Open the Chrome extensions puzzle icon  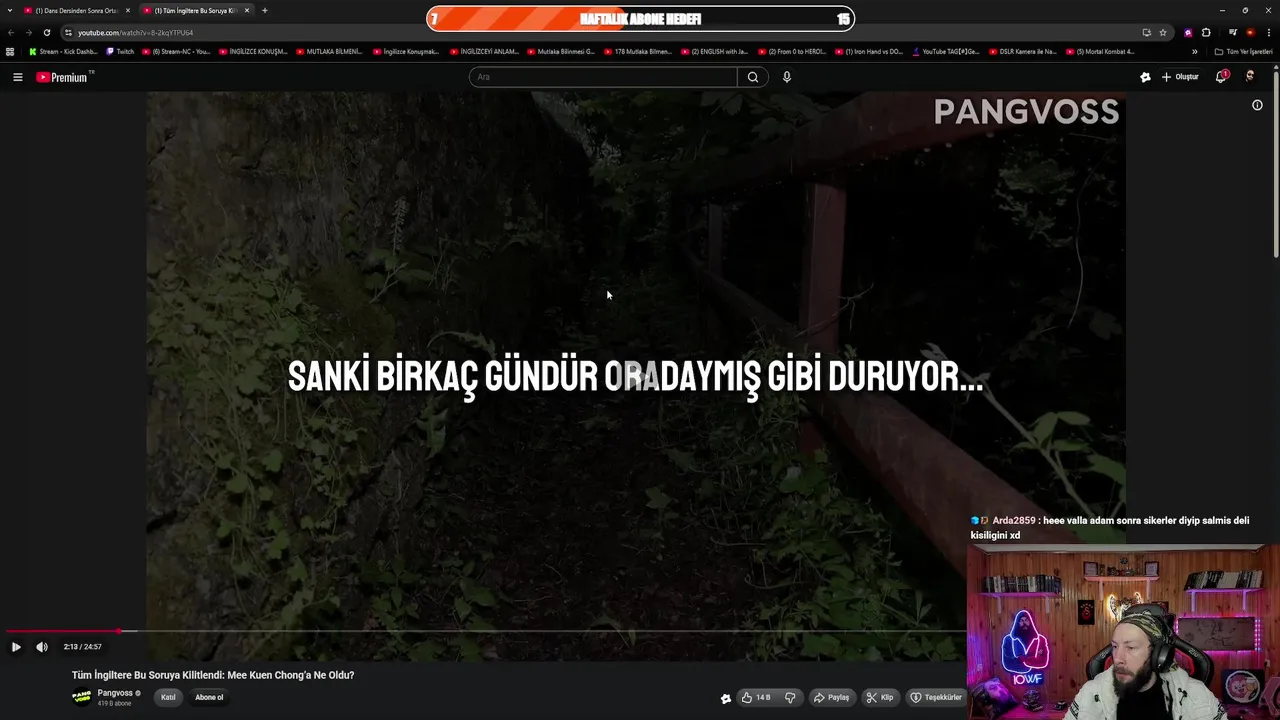[1206, 32]
